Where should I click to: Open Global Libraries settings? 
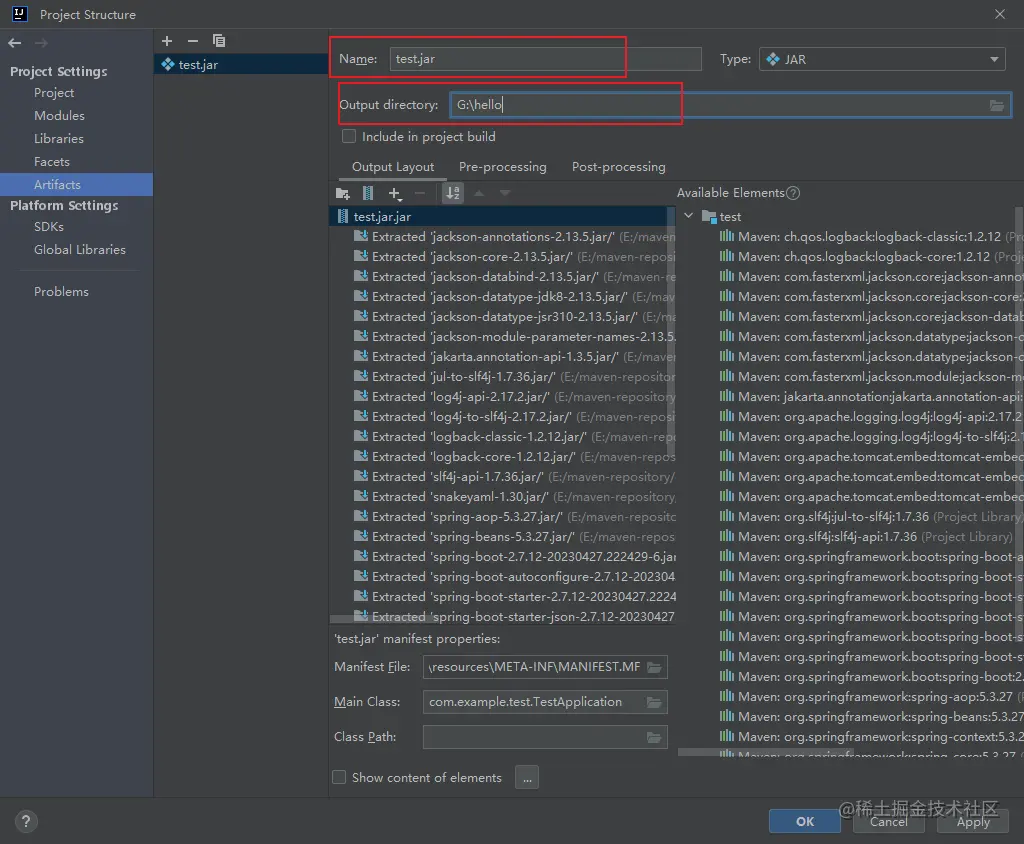pyautogui.click(x=80, y=250)
